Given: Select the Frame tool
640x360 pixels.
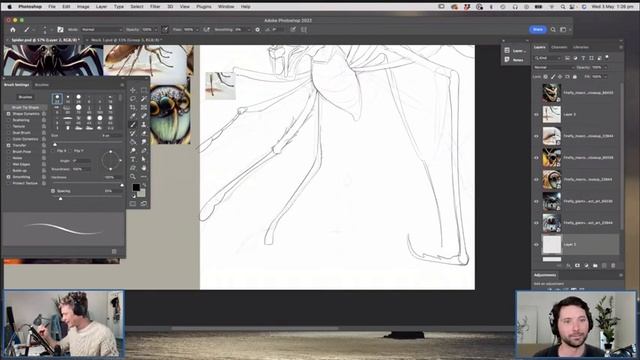Looking at the screenshot, I should coord(144,107).
